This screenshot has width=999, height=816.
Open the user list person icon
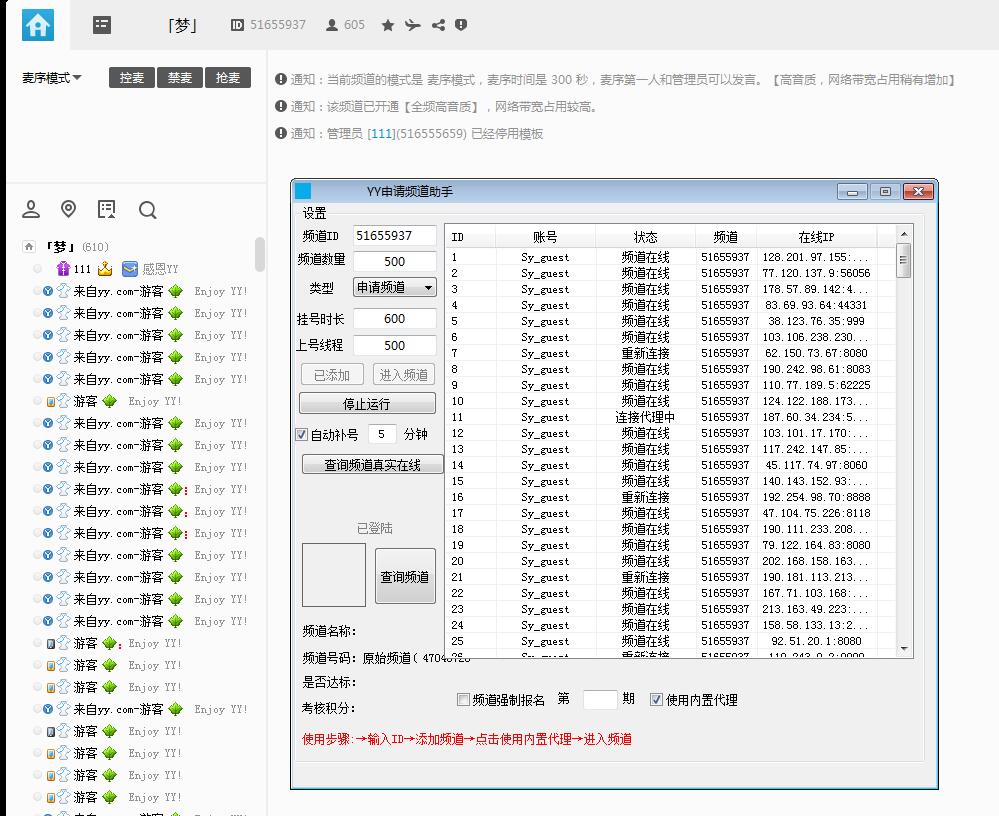31,209
